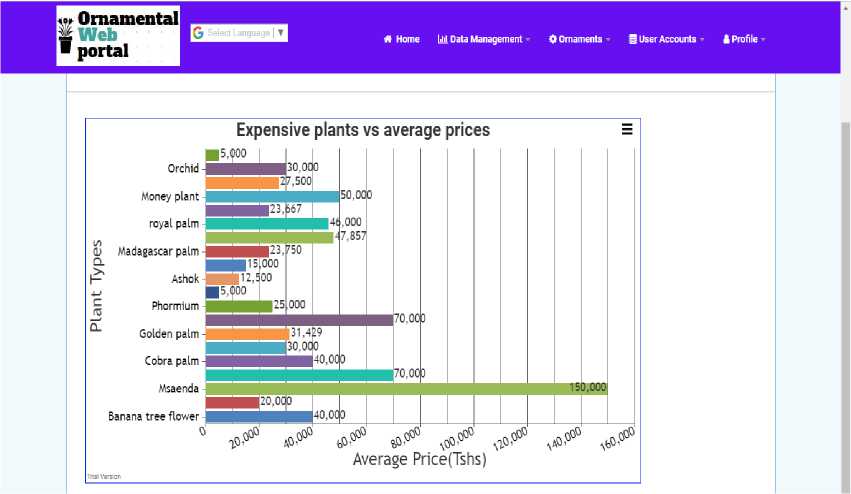Screen dimensions: 851x494
Task: Click the chart title text
Action: click(362, 130)
